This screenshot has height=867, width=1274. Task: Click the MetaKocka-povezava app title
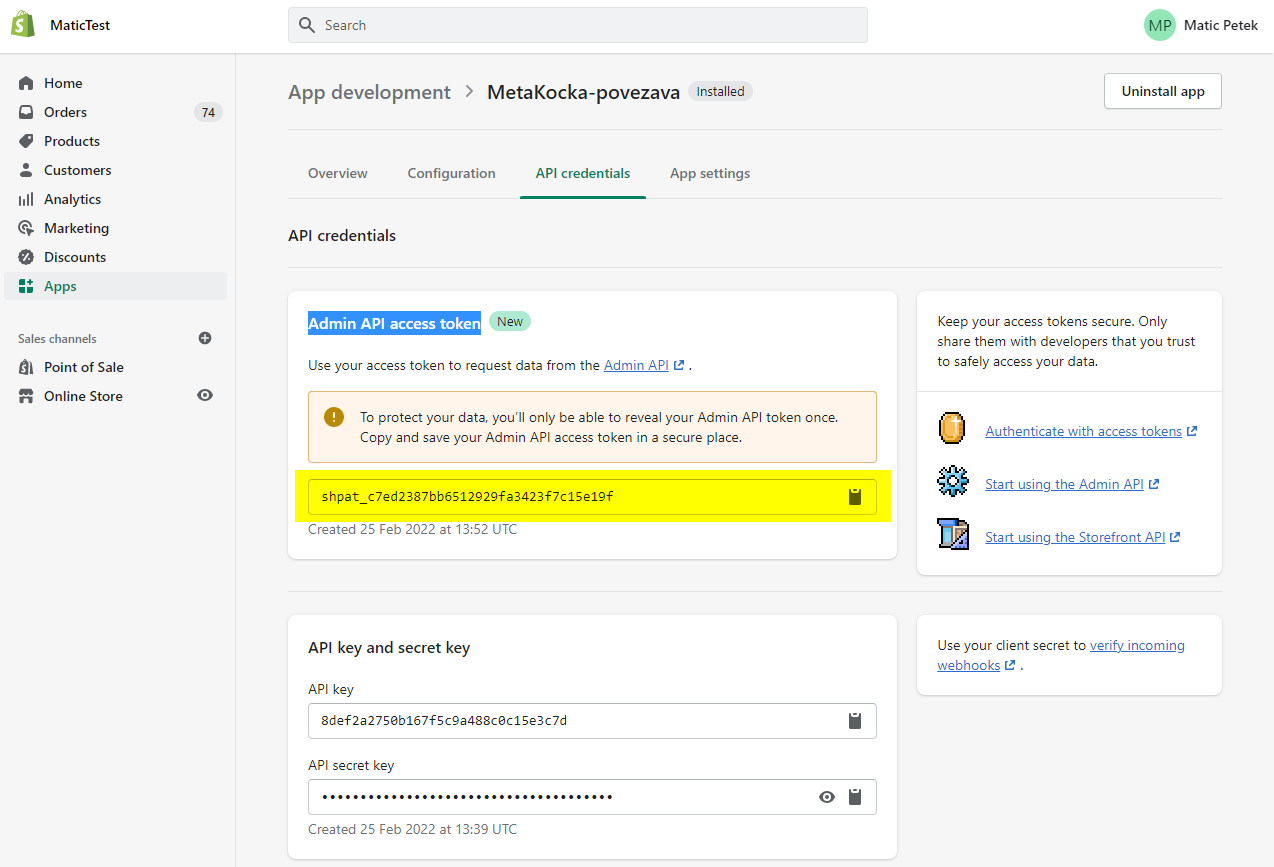[x=583, y=92]
